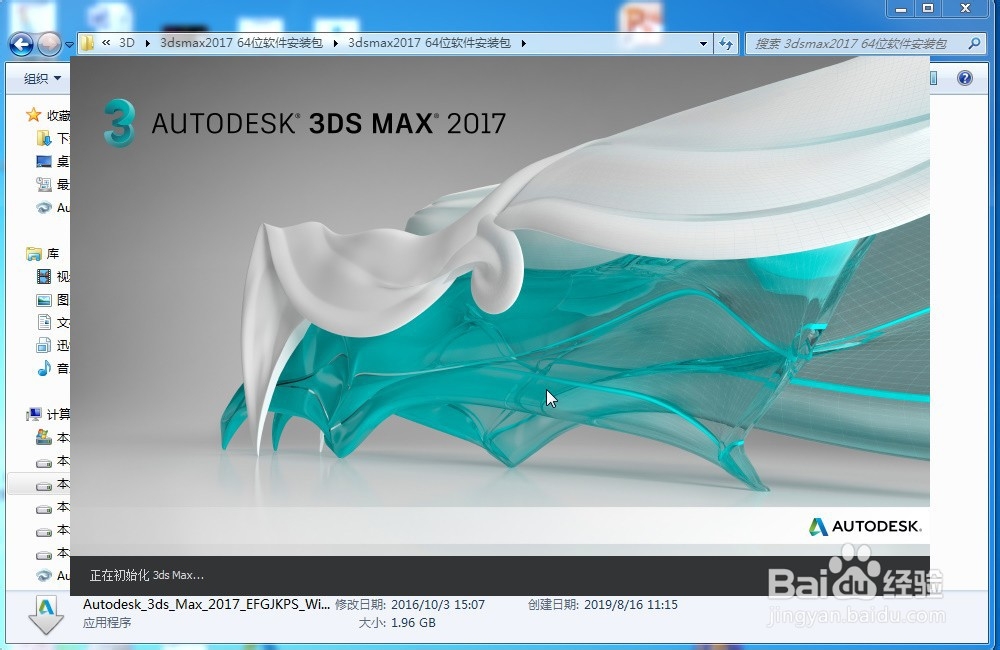
Task: Click the folder icon in the address bar
Action: [x=87, y=43]
